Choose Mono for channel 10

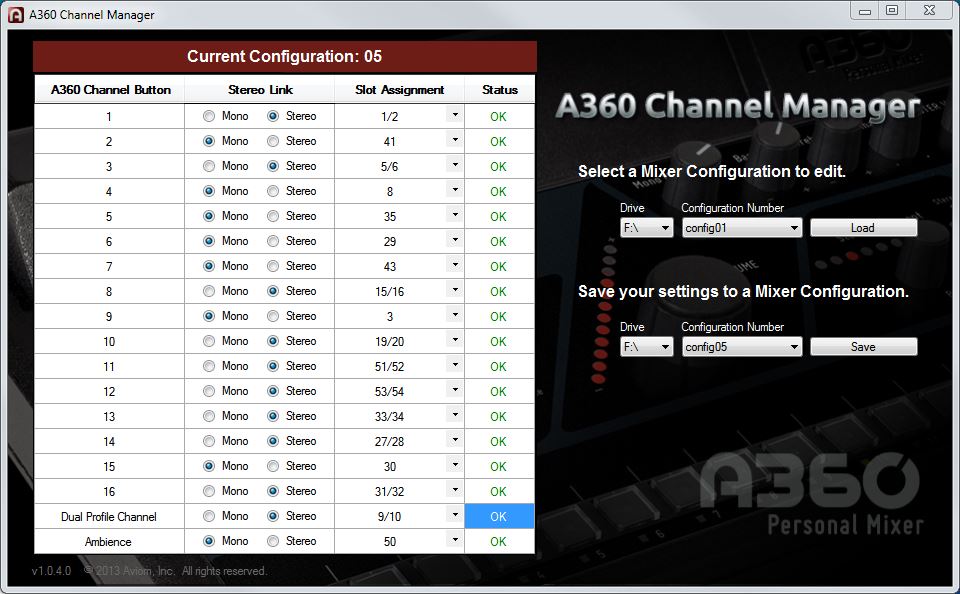pyautogui.click(x=209, y=341)
